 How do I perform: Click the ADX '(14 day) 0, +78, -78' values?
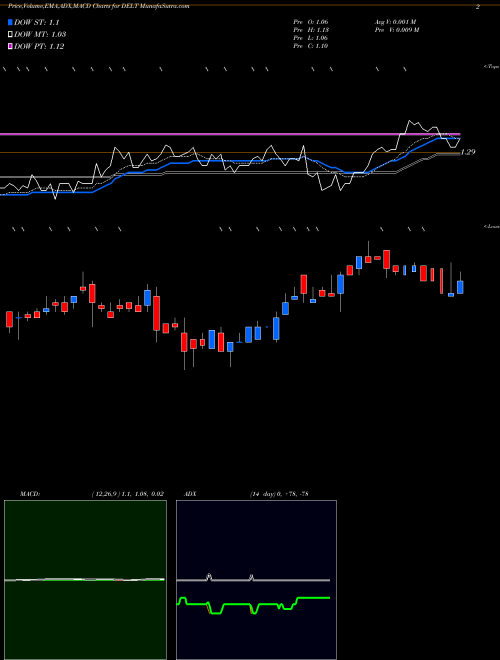(279, 494)
